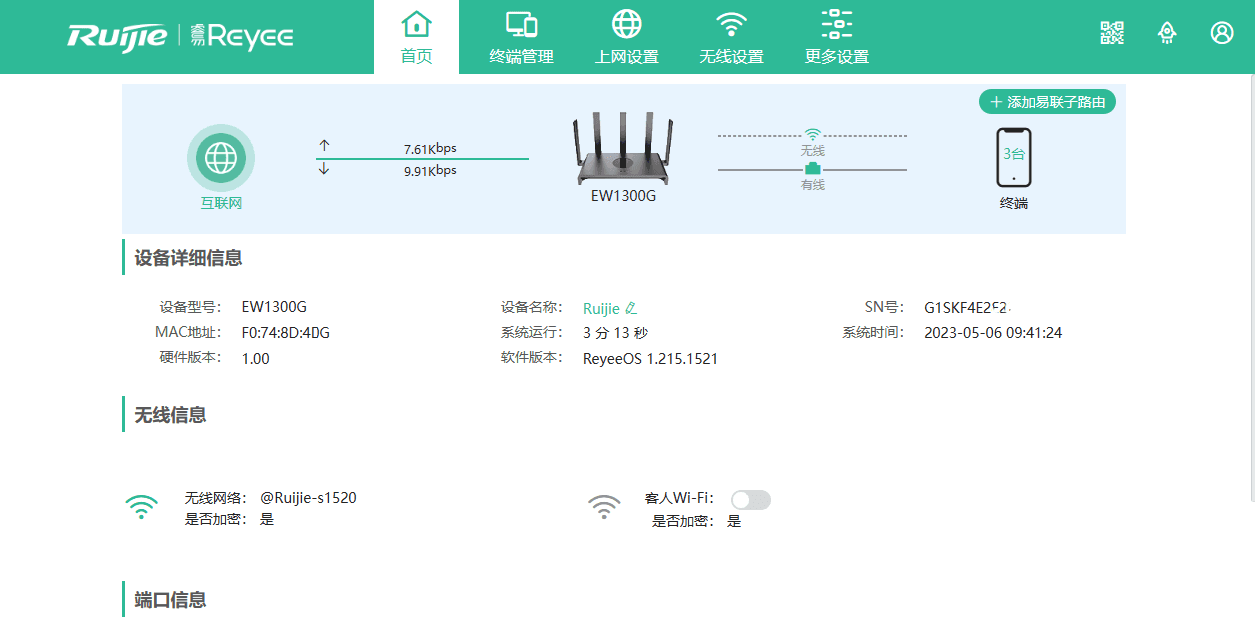
Task: Click the 无线信息 heading
Action: 170,415
